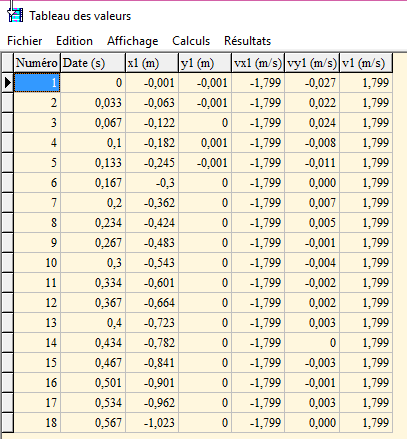Select the vy1 cell showing -0,027
This screenshot has height=439, width=407.
[312, 83]
